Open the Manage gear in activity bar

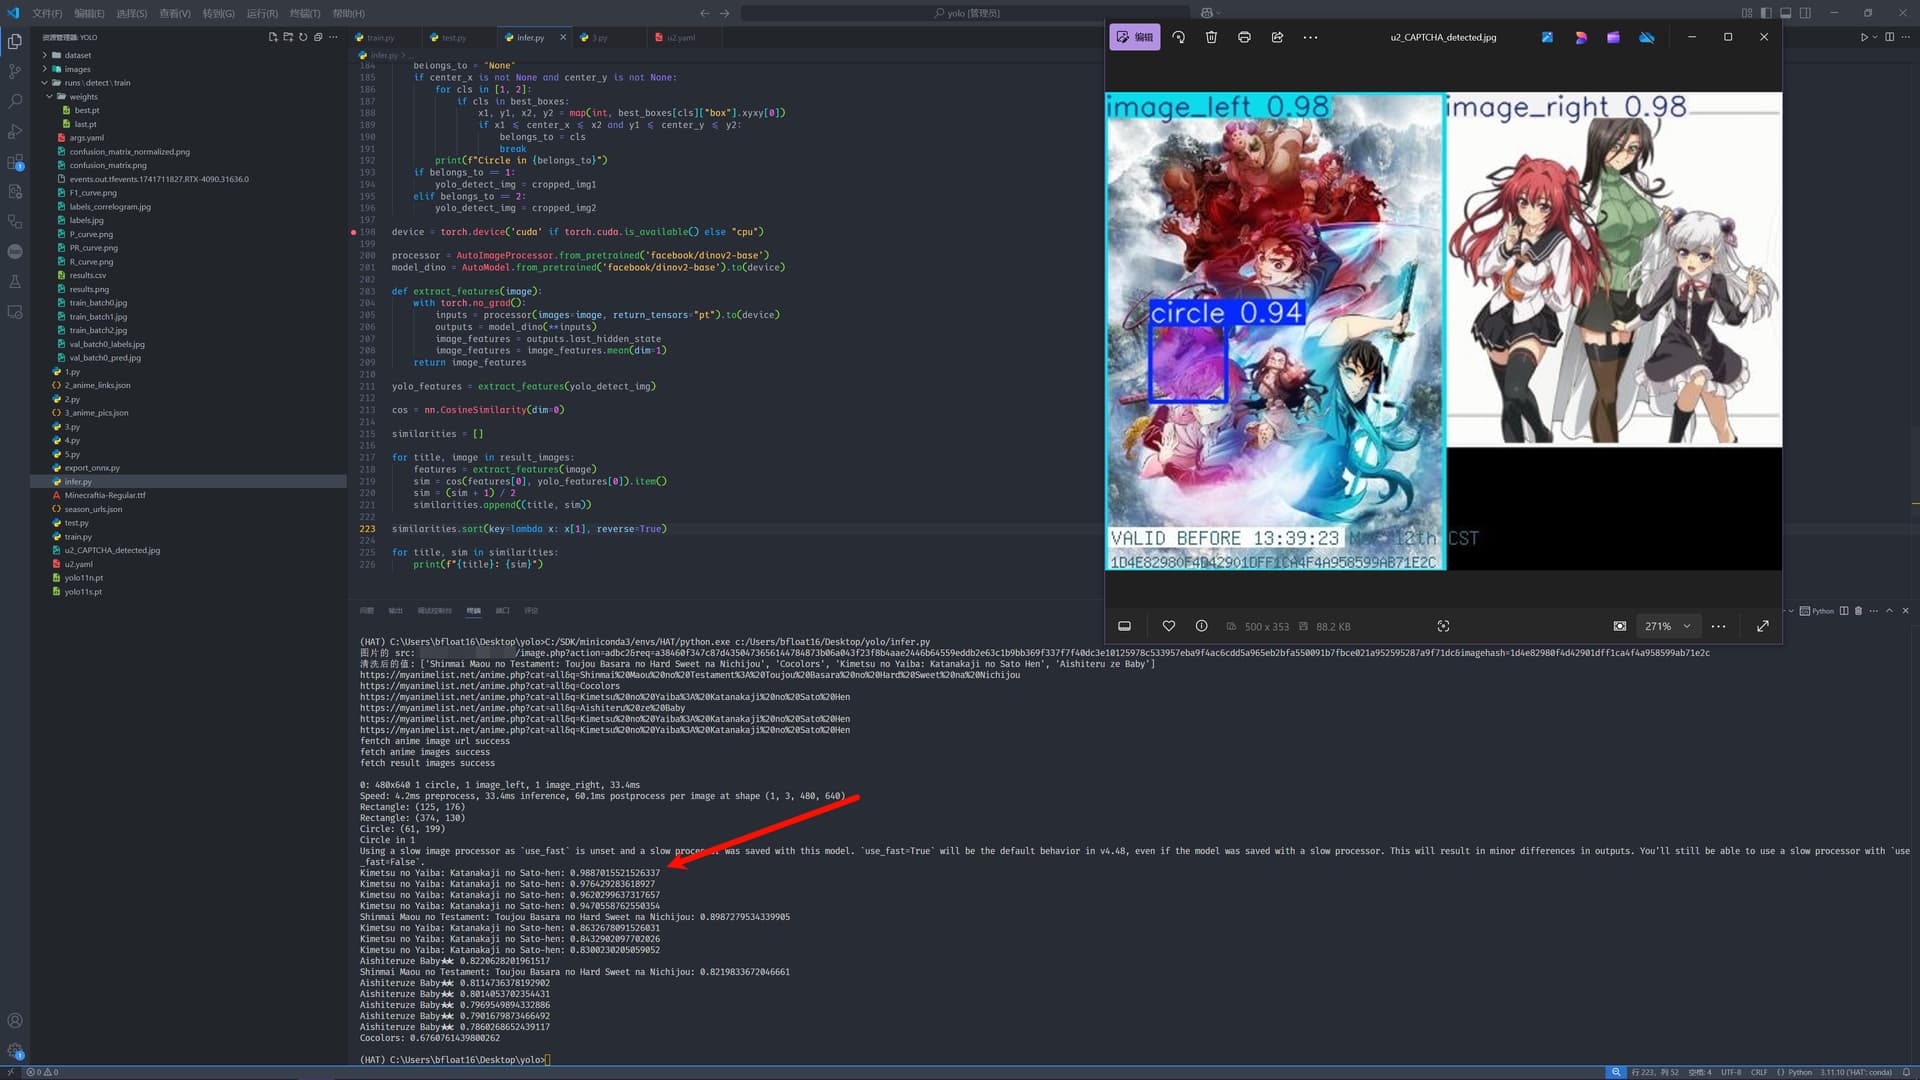15,1051
